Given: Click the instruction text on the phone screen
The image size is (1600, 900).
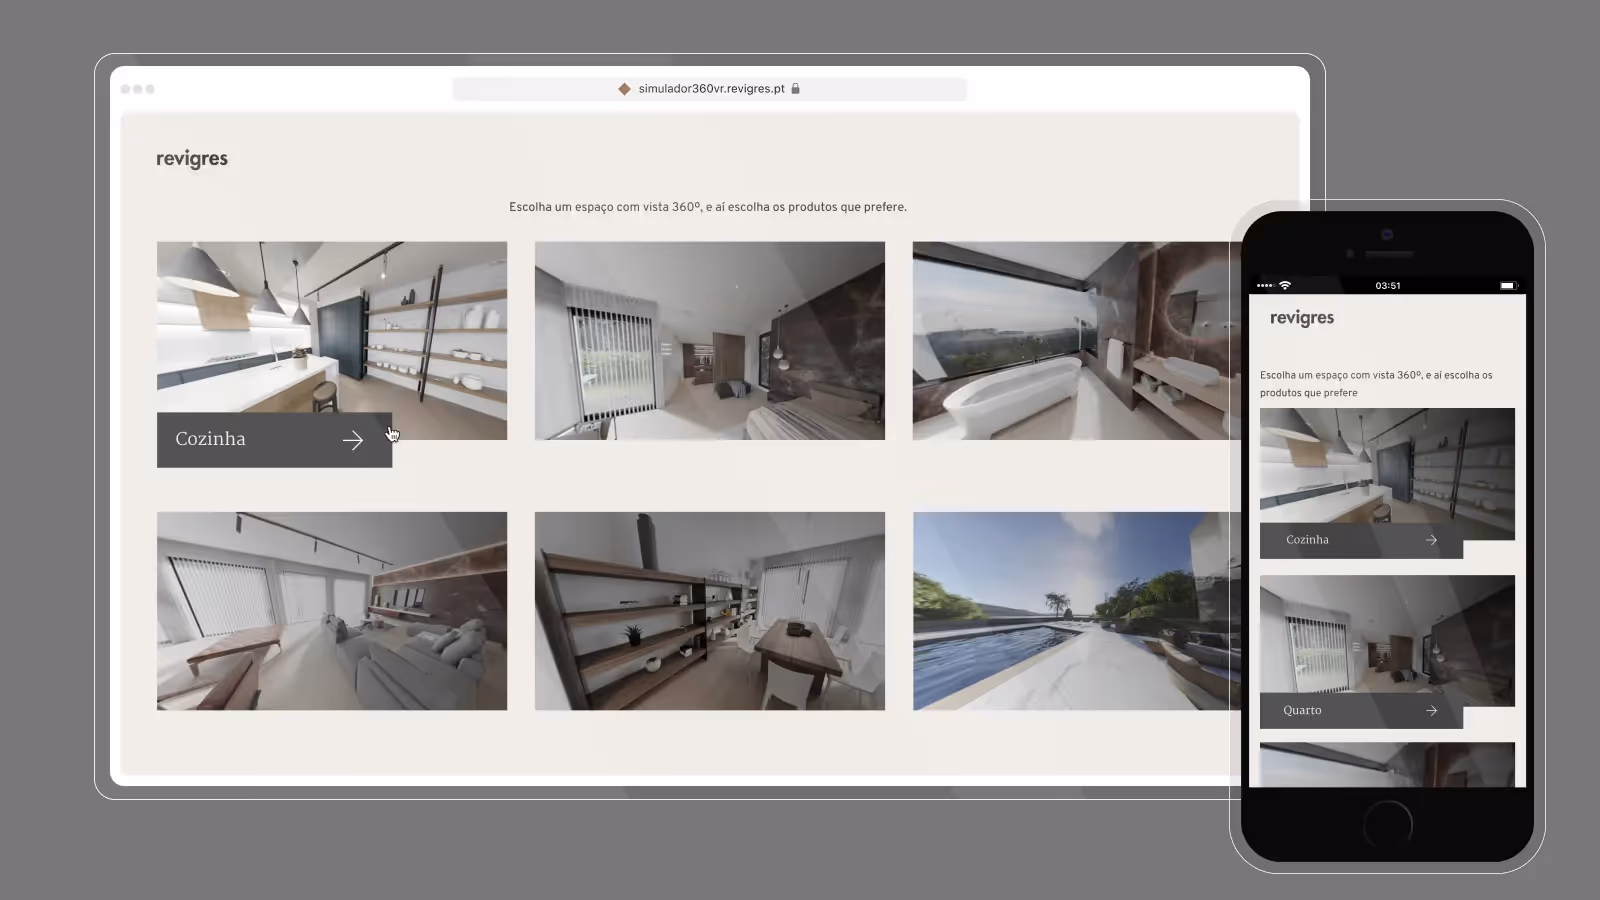Looking at the screenshot, I should point(1376,384).
